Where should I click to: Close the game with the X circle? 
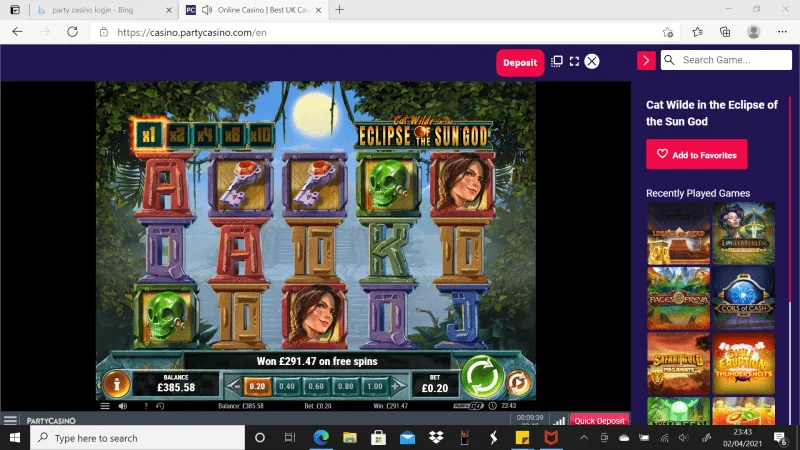point(592,61)
